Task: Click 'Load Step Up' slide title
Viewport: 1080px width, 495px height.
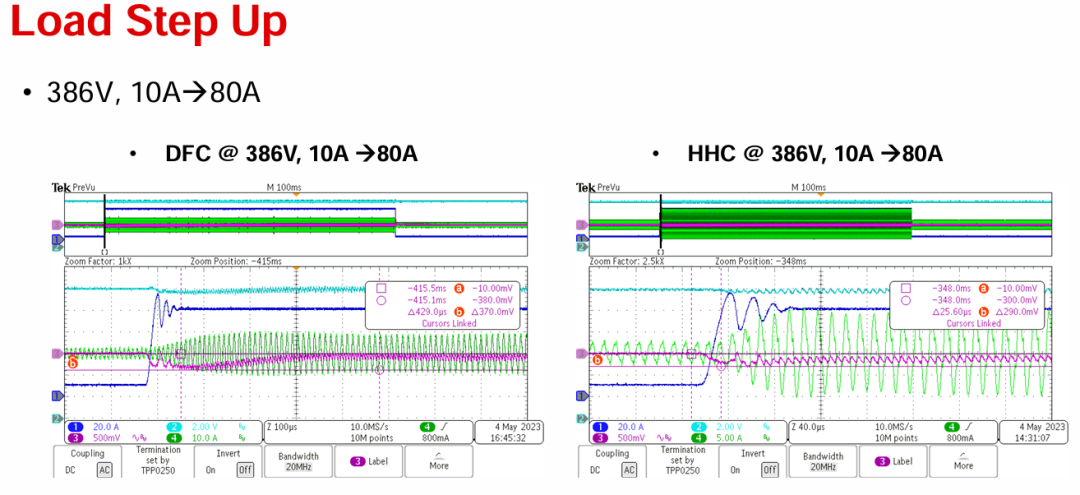Action: click(149, 21)
